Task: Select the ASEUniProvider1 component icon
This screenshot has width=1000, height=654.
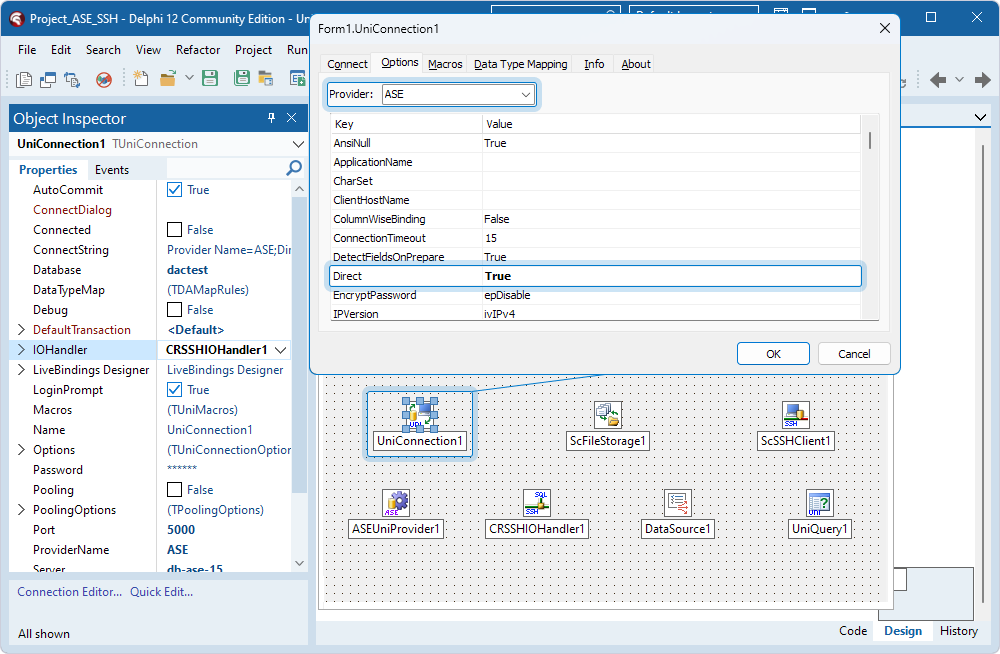Action: pos(395,503)
